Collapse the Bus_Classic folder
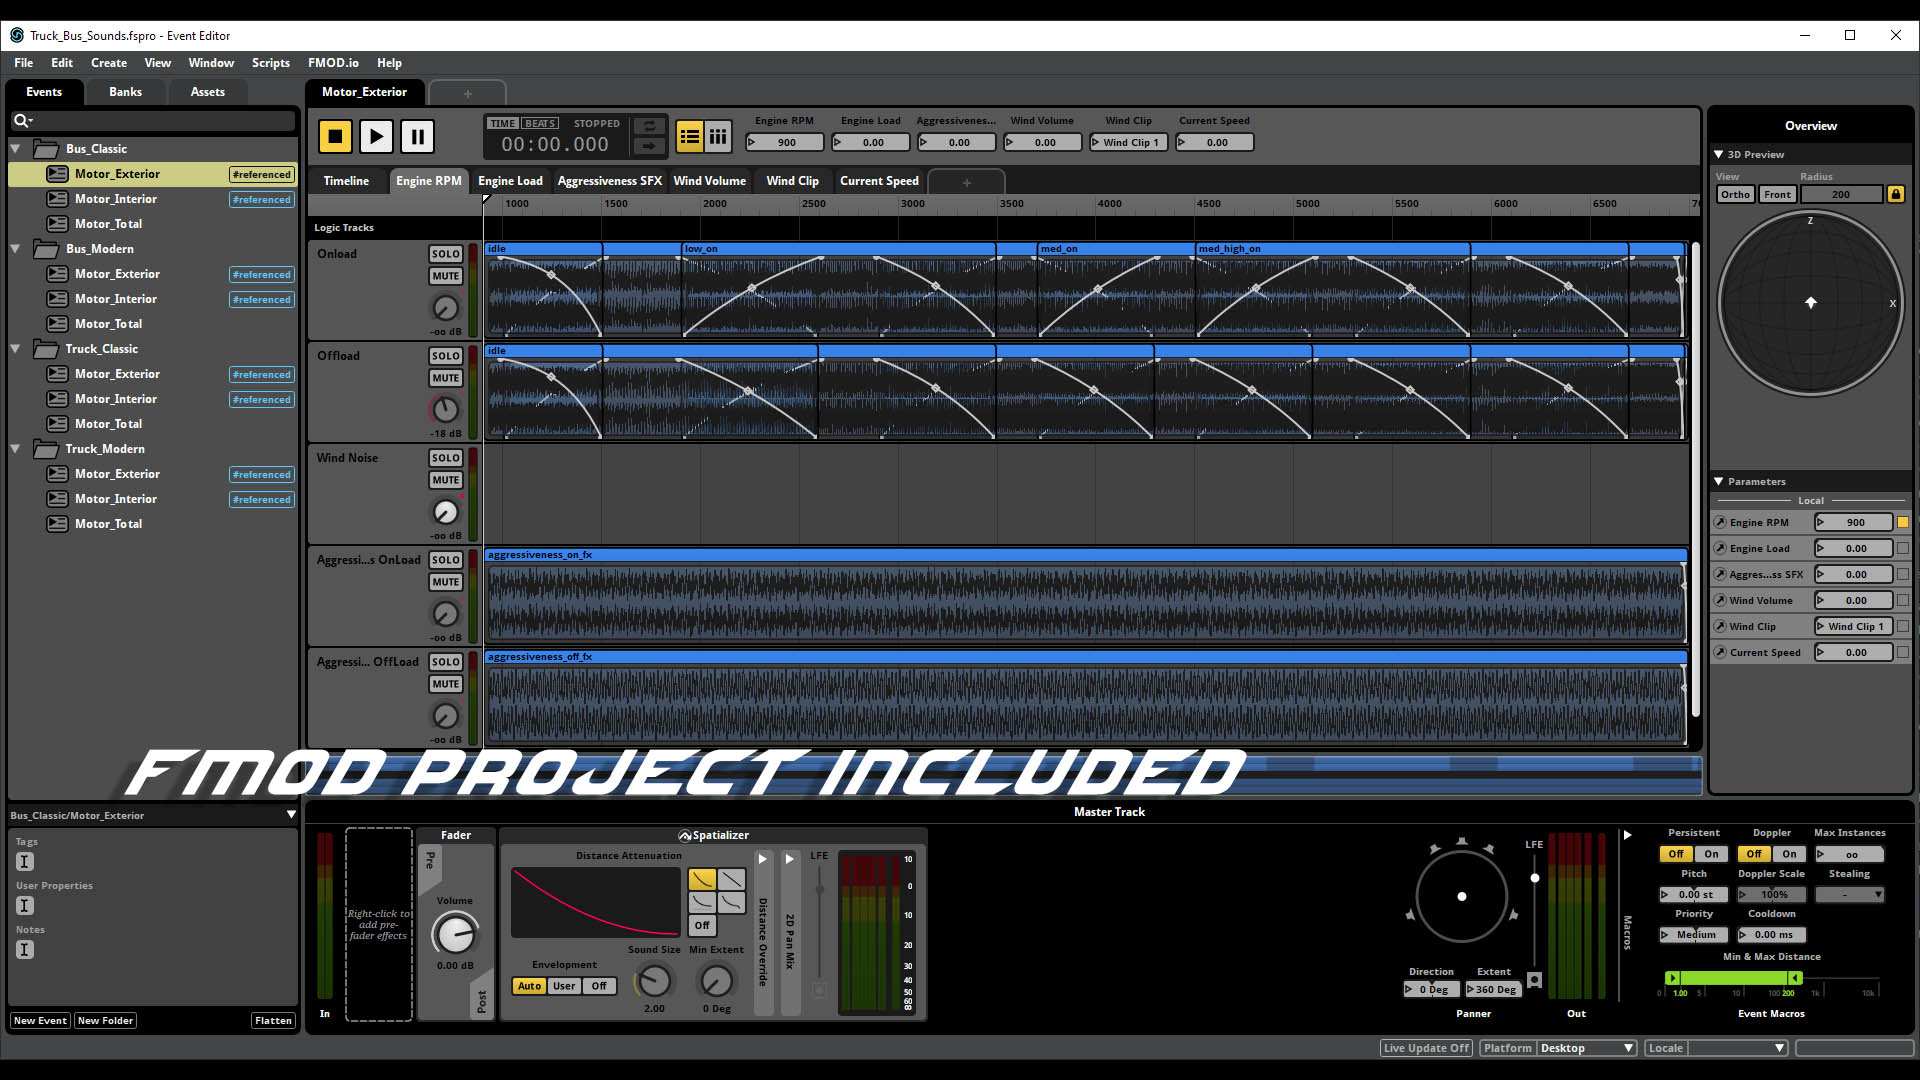Image resolution: width=1920 pixels, height=1080 pixels. [16, 149]
